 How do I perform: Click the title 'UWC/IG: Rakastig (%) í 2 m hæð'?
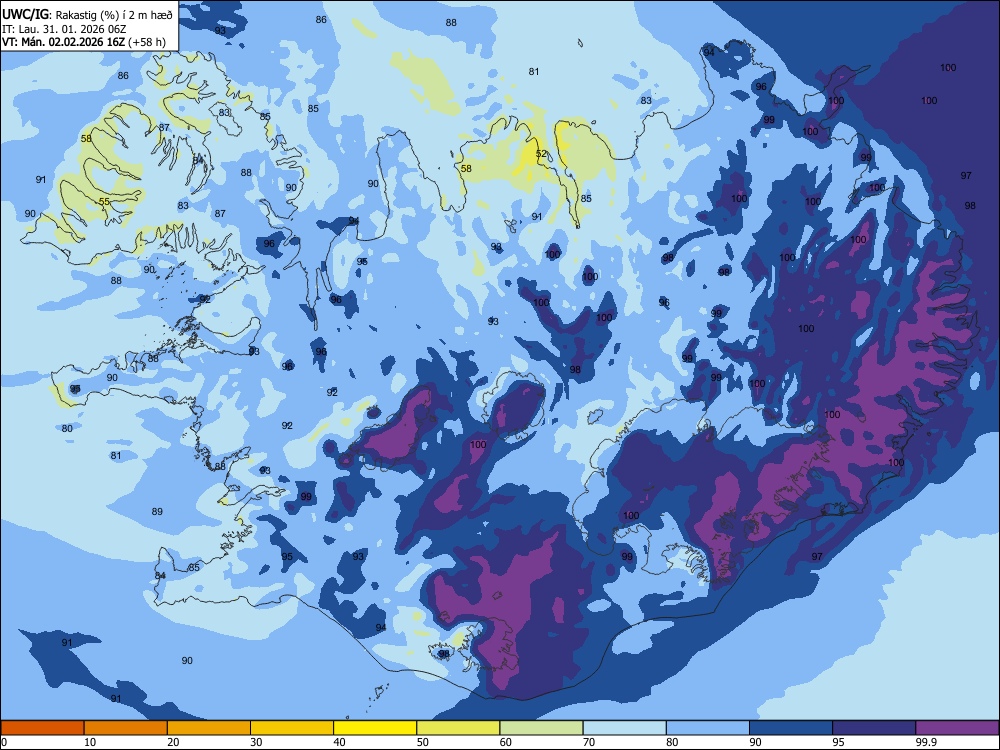88,14
